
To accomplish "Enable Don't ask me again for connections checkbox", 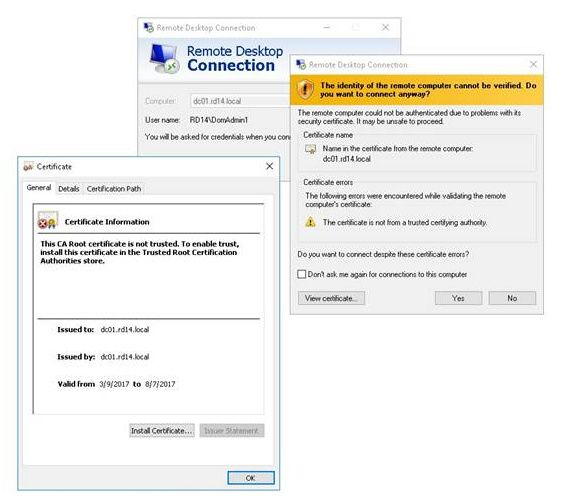I will (x=301, y=274).
